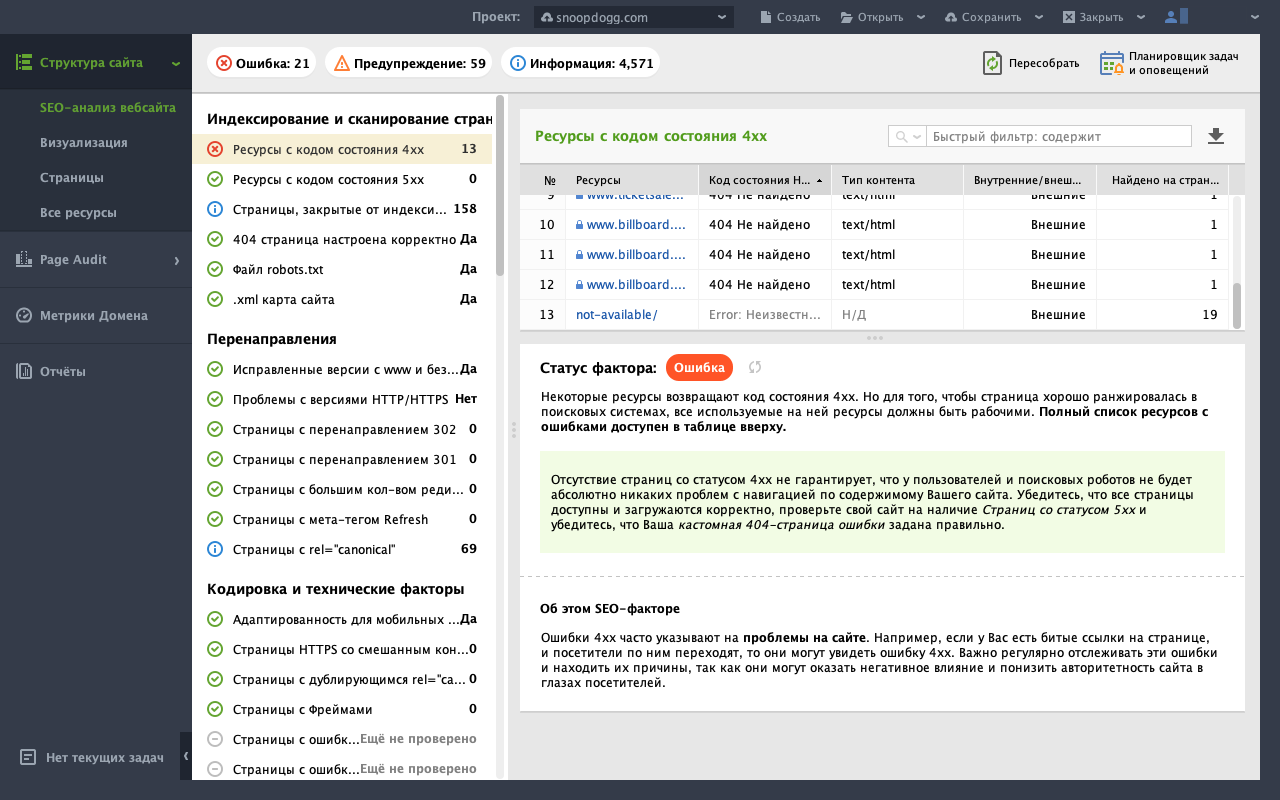
Task: Filter by Ошибка: 21
Action: (x=262, y=63)
